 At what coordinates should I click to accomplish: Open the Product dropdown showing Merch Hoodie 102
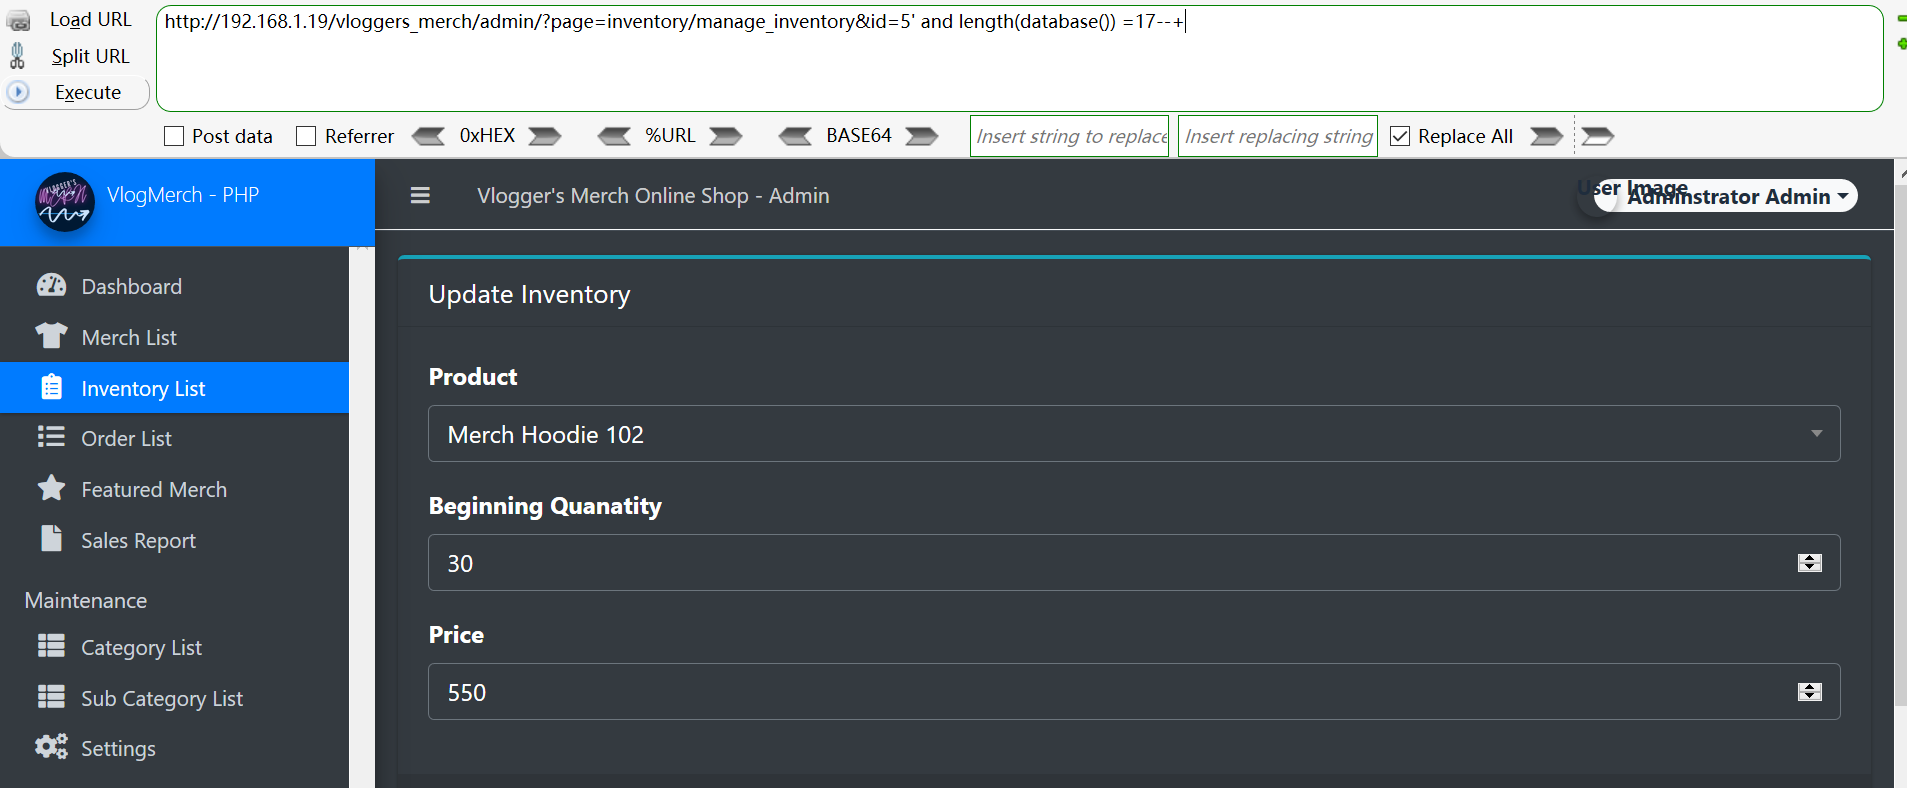[x=1134, y=434]
